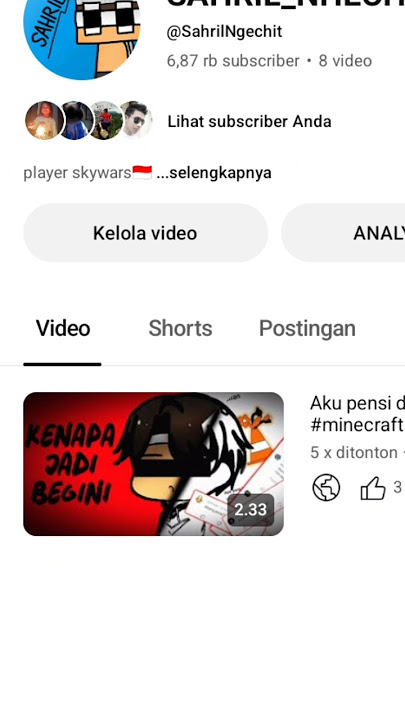Tap subscriber avatar wearing sunglasses
Screen dimensions: 405x720
137,120
